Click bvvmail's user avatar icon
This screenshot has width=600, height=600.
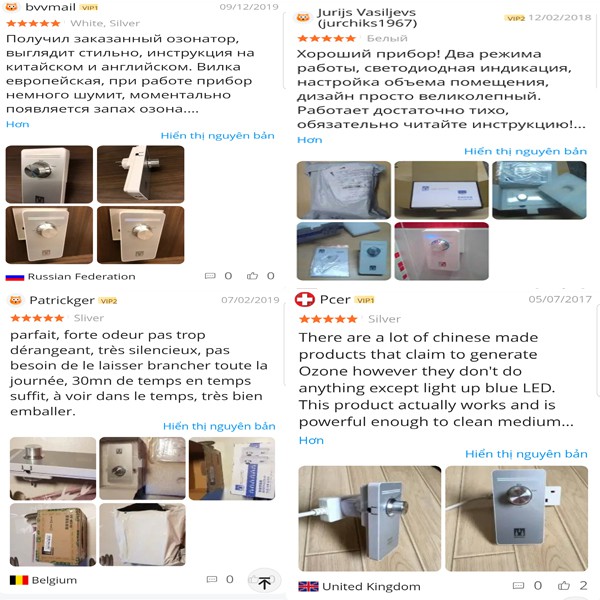coord(12,7)
